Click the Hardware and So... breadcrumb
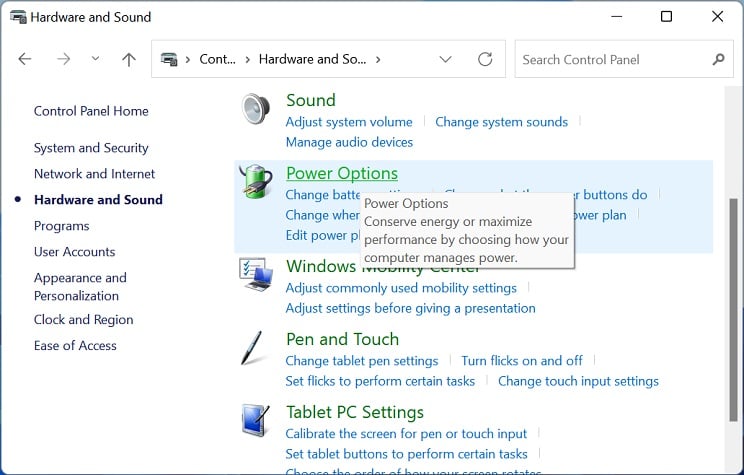The width and height of the screenshot is (744, 475). coord(312,59)
